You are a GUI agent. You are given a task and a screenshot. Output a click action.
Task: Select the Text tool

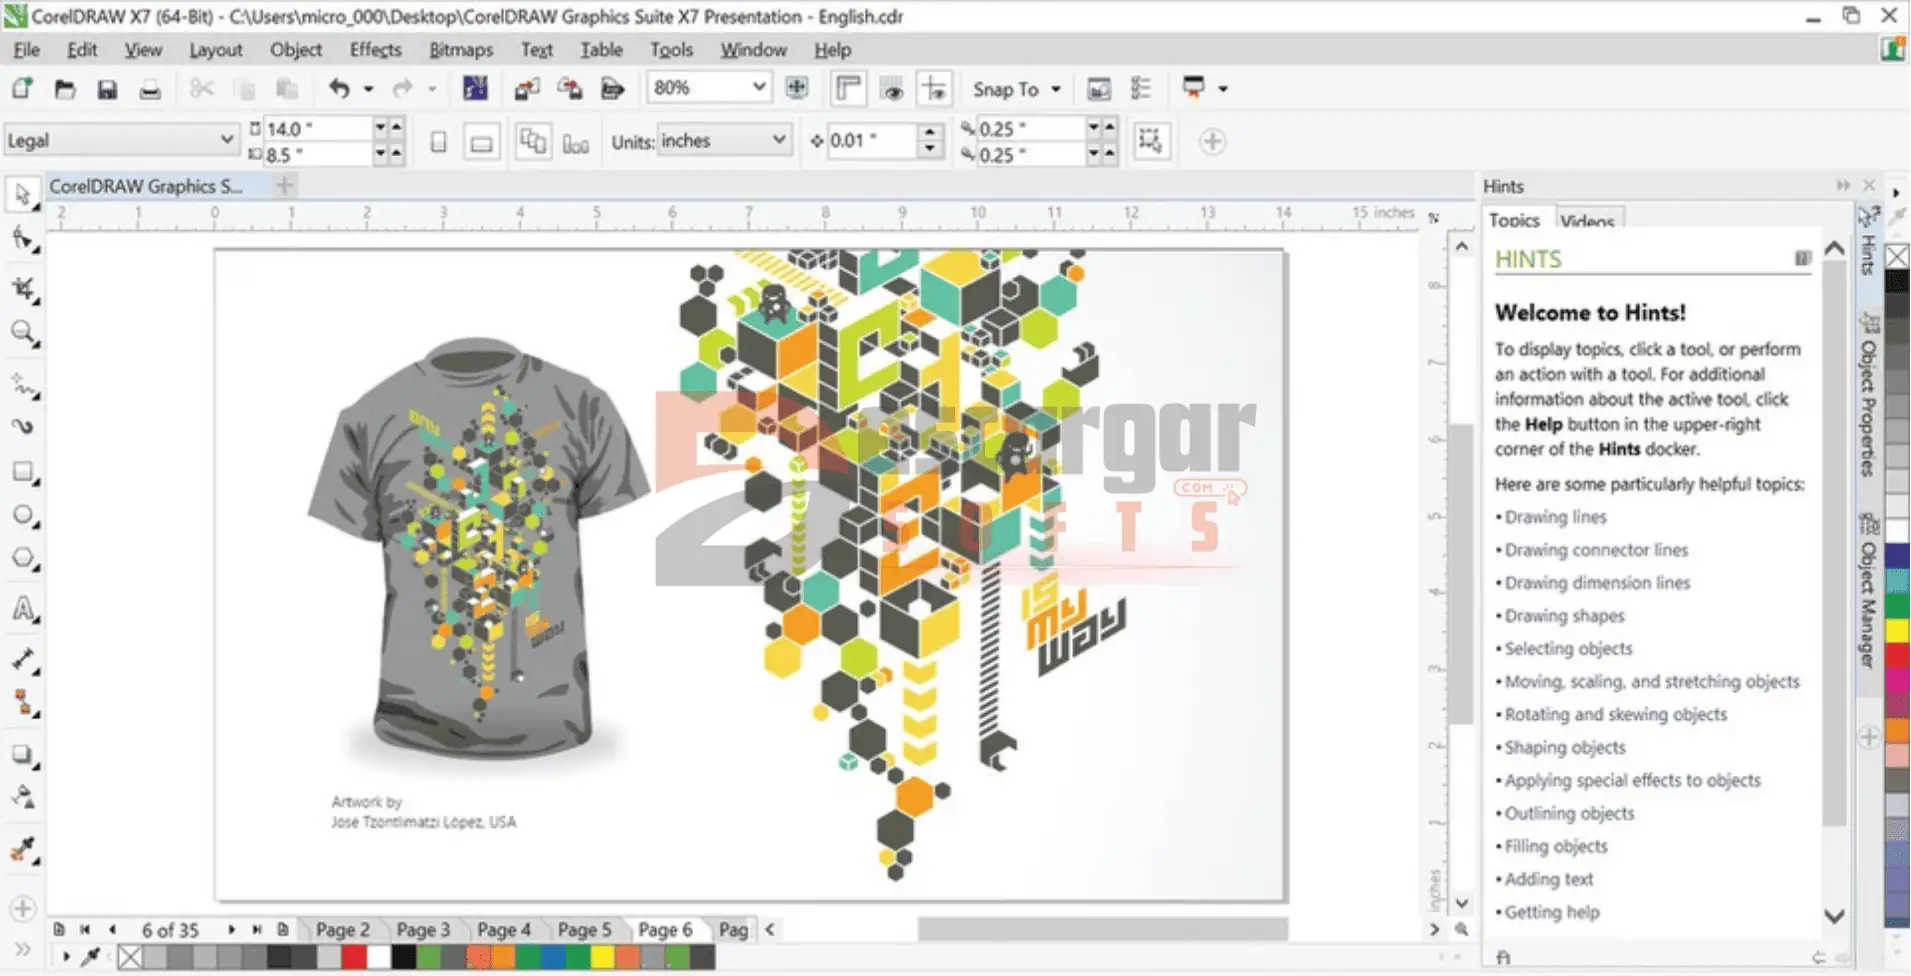[23, 609]
